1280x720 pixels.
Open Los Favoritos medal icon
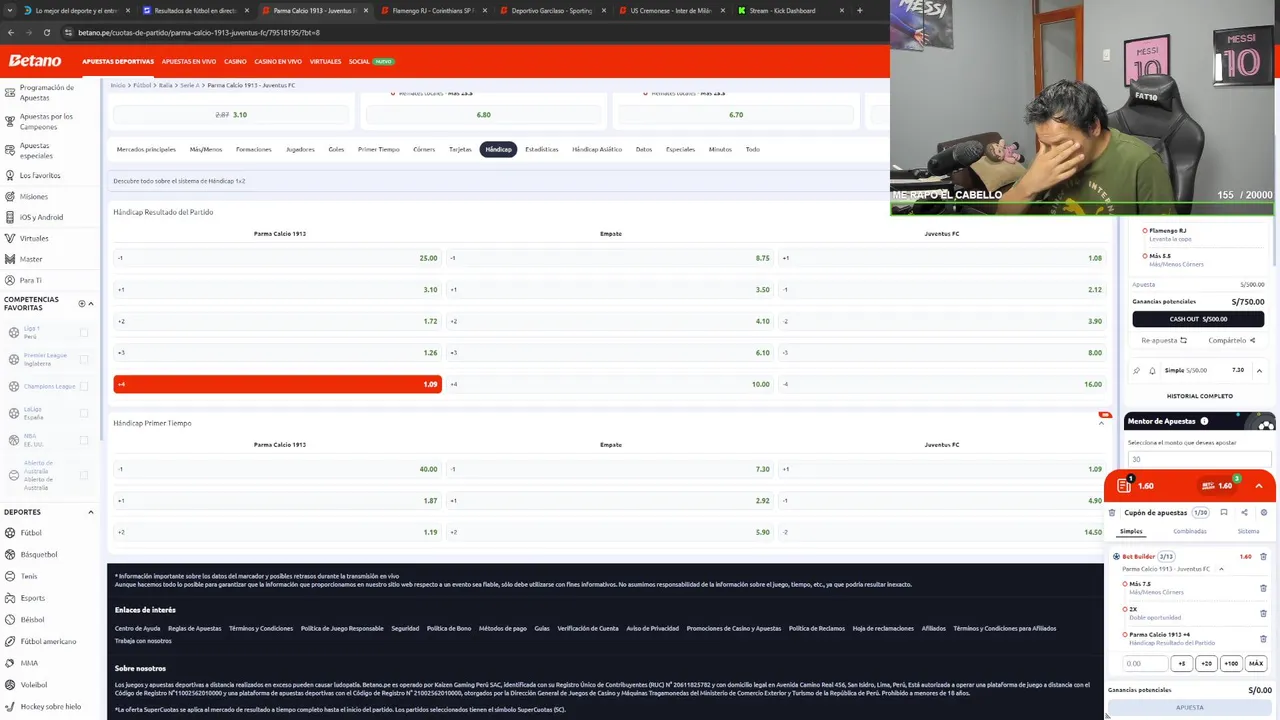[9, 175]
